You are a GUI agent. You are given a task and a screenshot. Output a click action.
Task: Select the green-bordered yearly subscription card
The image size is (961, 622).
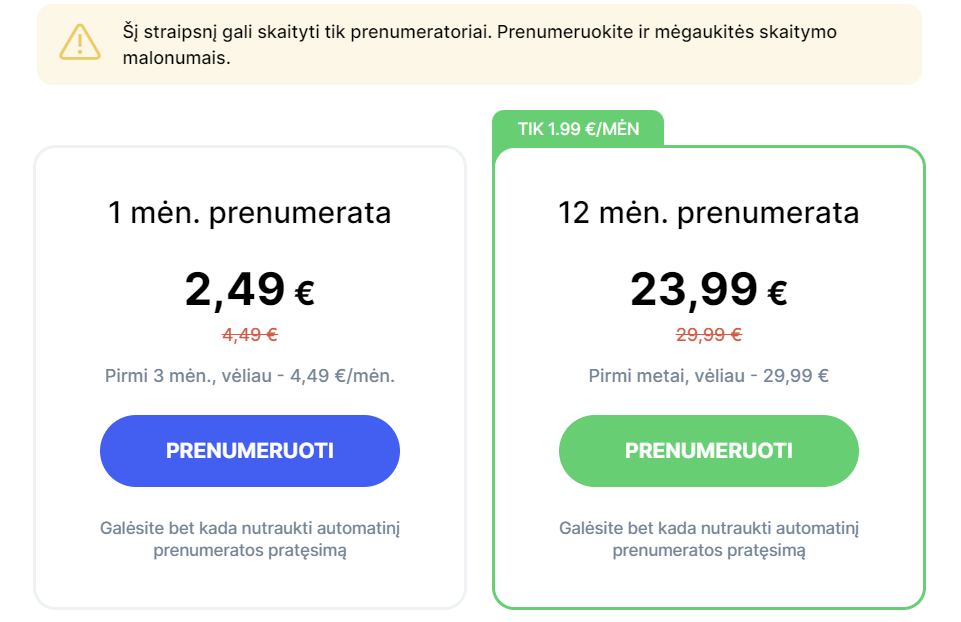coord(708,377)
